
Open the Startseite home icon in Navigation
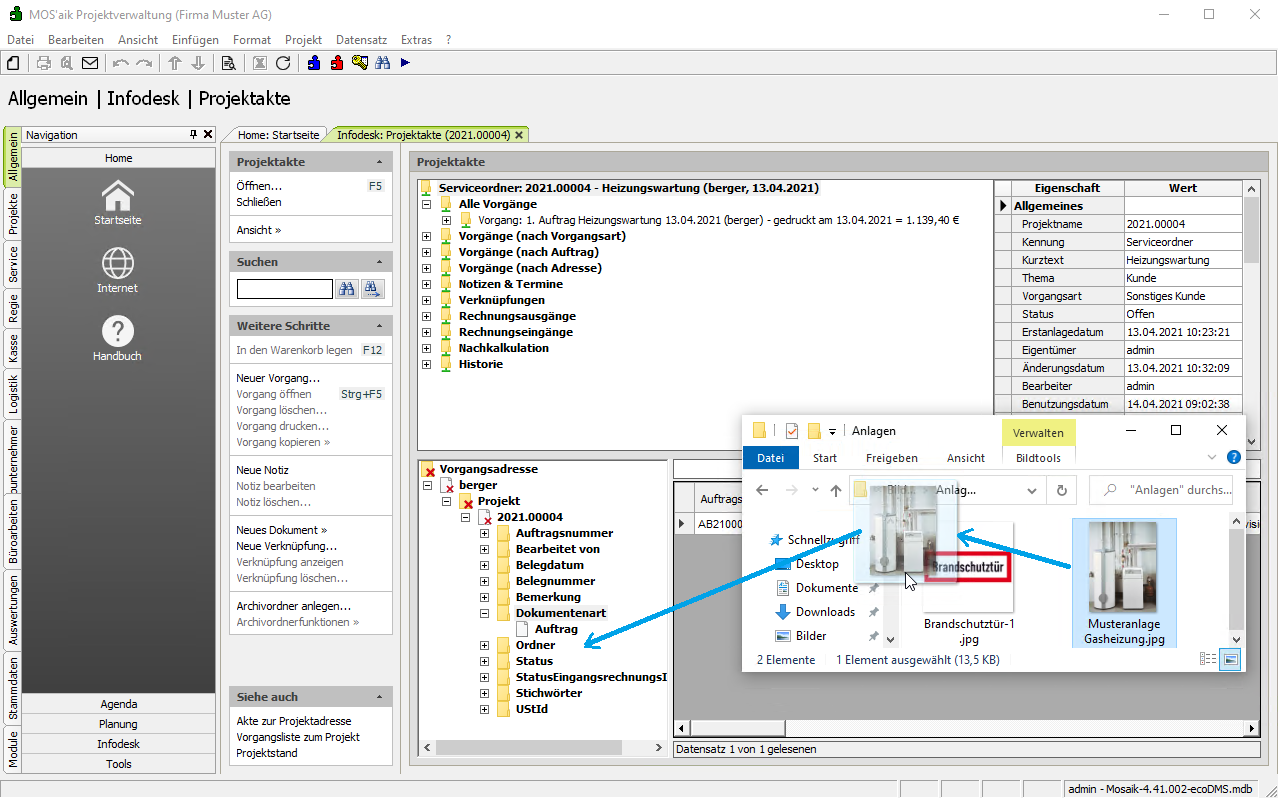pos(118,197)
